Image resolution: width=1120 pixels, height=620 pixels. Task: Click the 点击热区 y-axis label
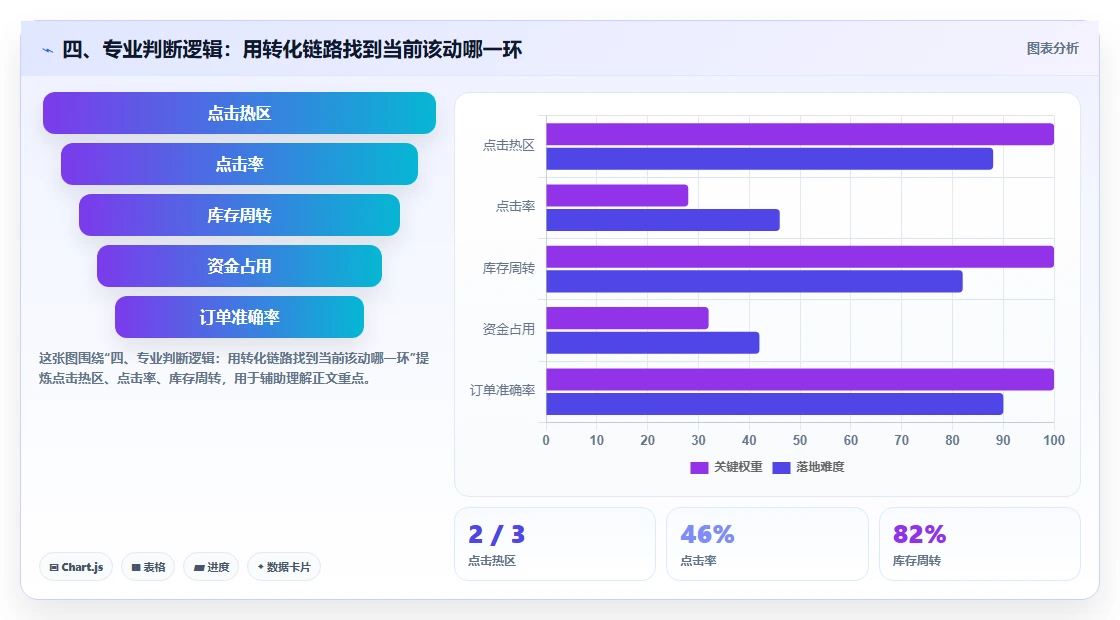[x=509, y=146]
